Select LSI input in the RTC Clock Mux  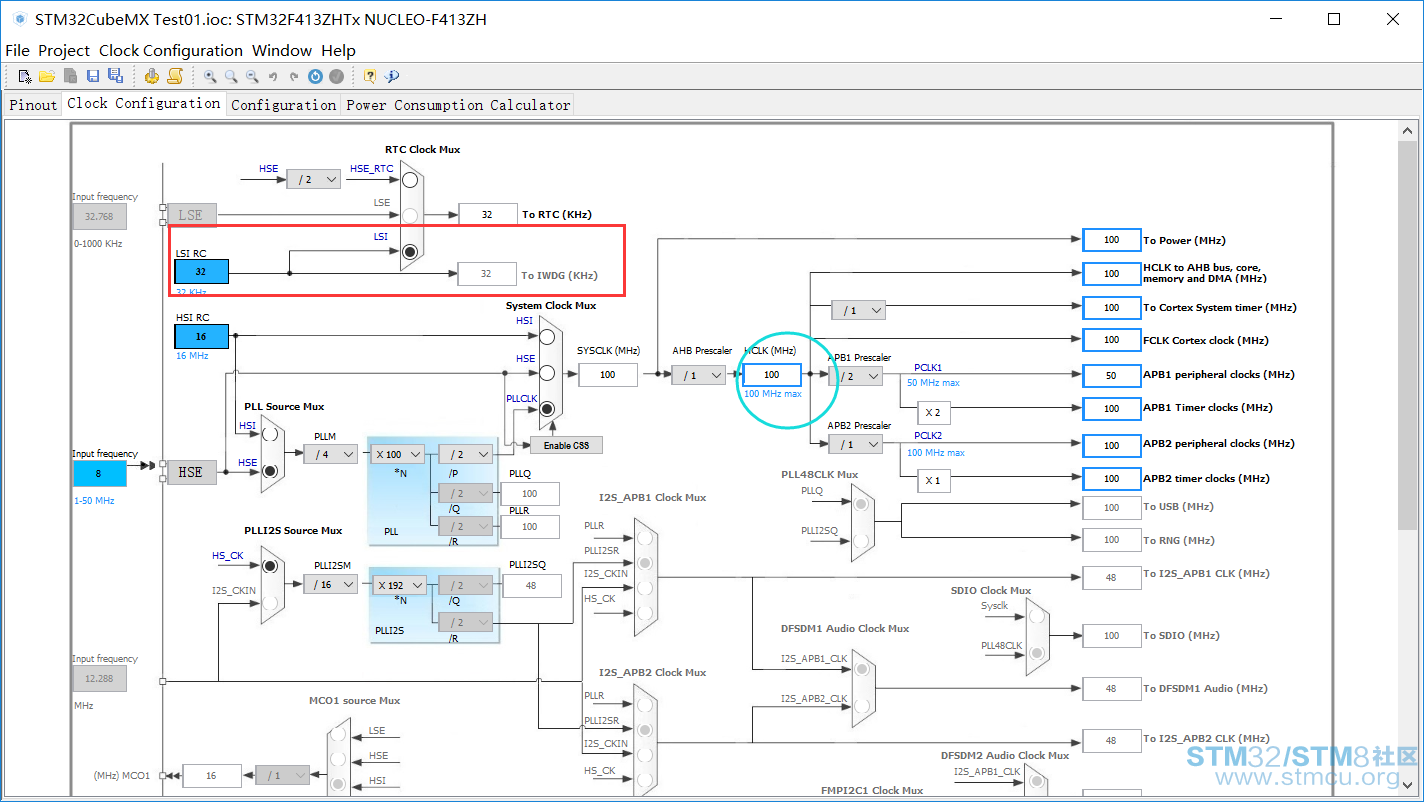[x=410, y=252]
